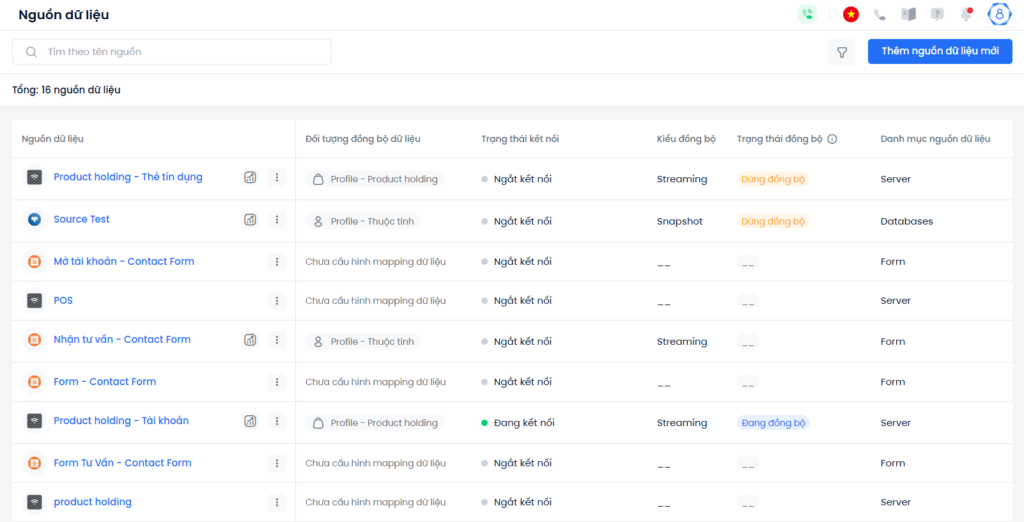Open statistics chart icon for Source Test

click(250, 220)
